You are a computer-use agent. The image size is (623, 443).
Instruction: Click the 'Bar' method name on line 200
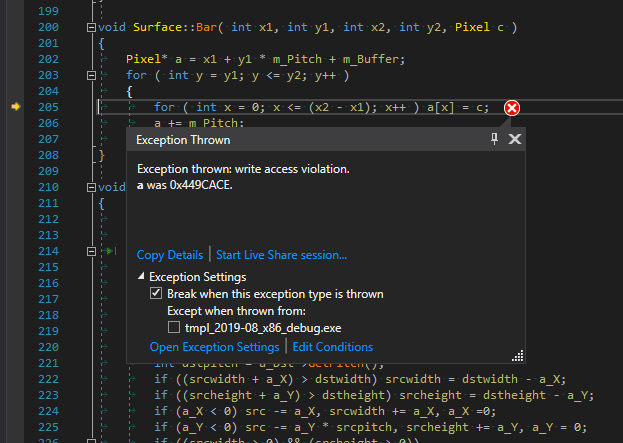[x=206, y=27]
